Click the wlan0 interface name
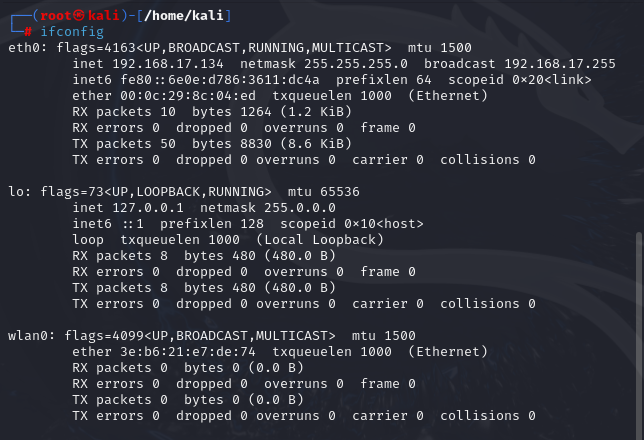 tap(28, 336)
